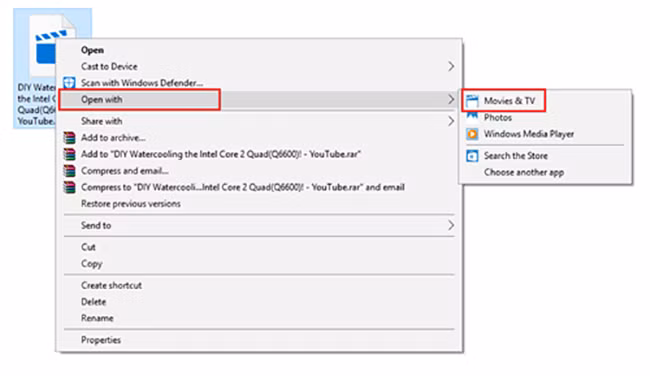Choose Create shortcut

(111, 285)
